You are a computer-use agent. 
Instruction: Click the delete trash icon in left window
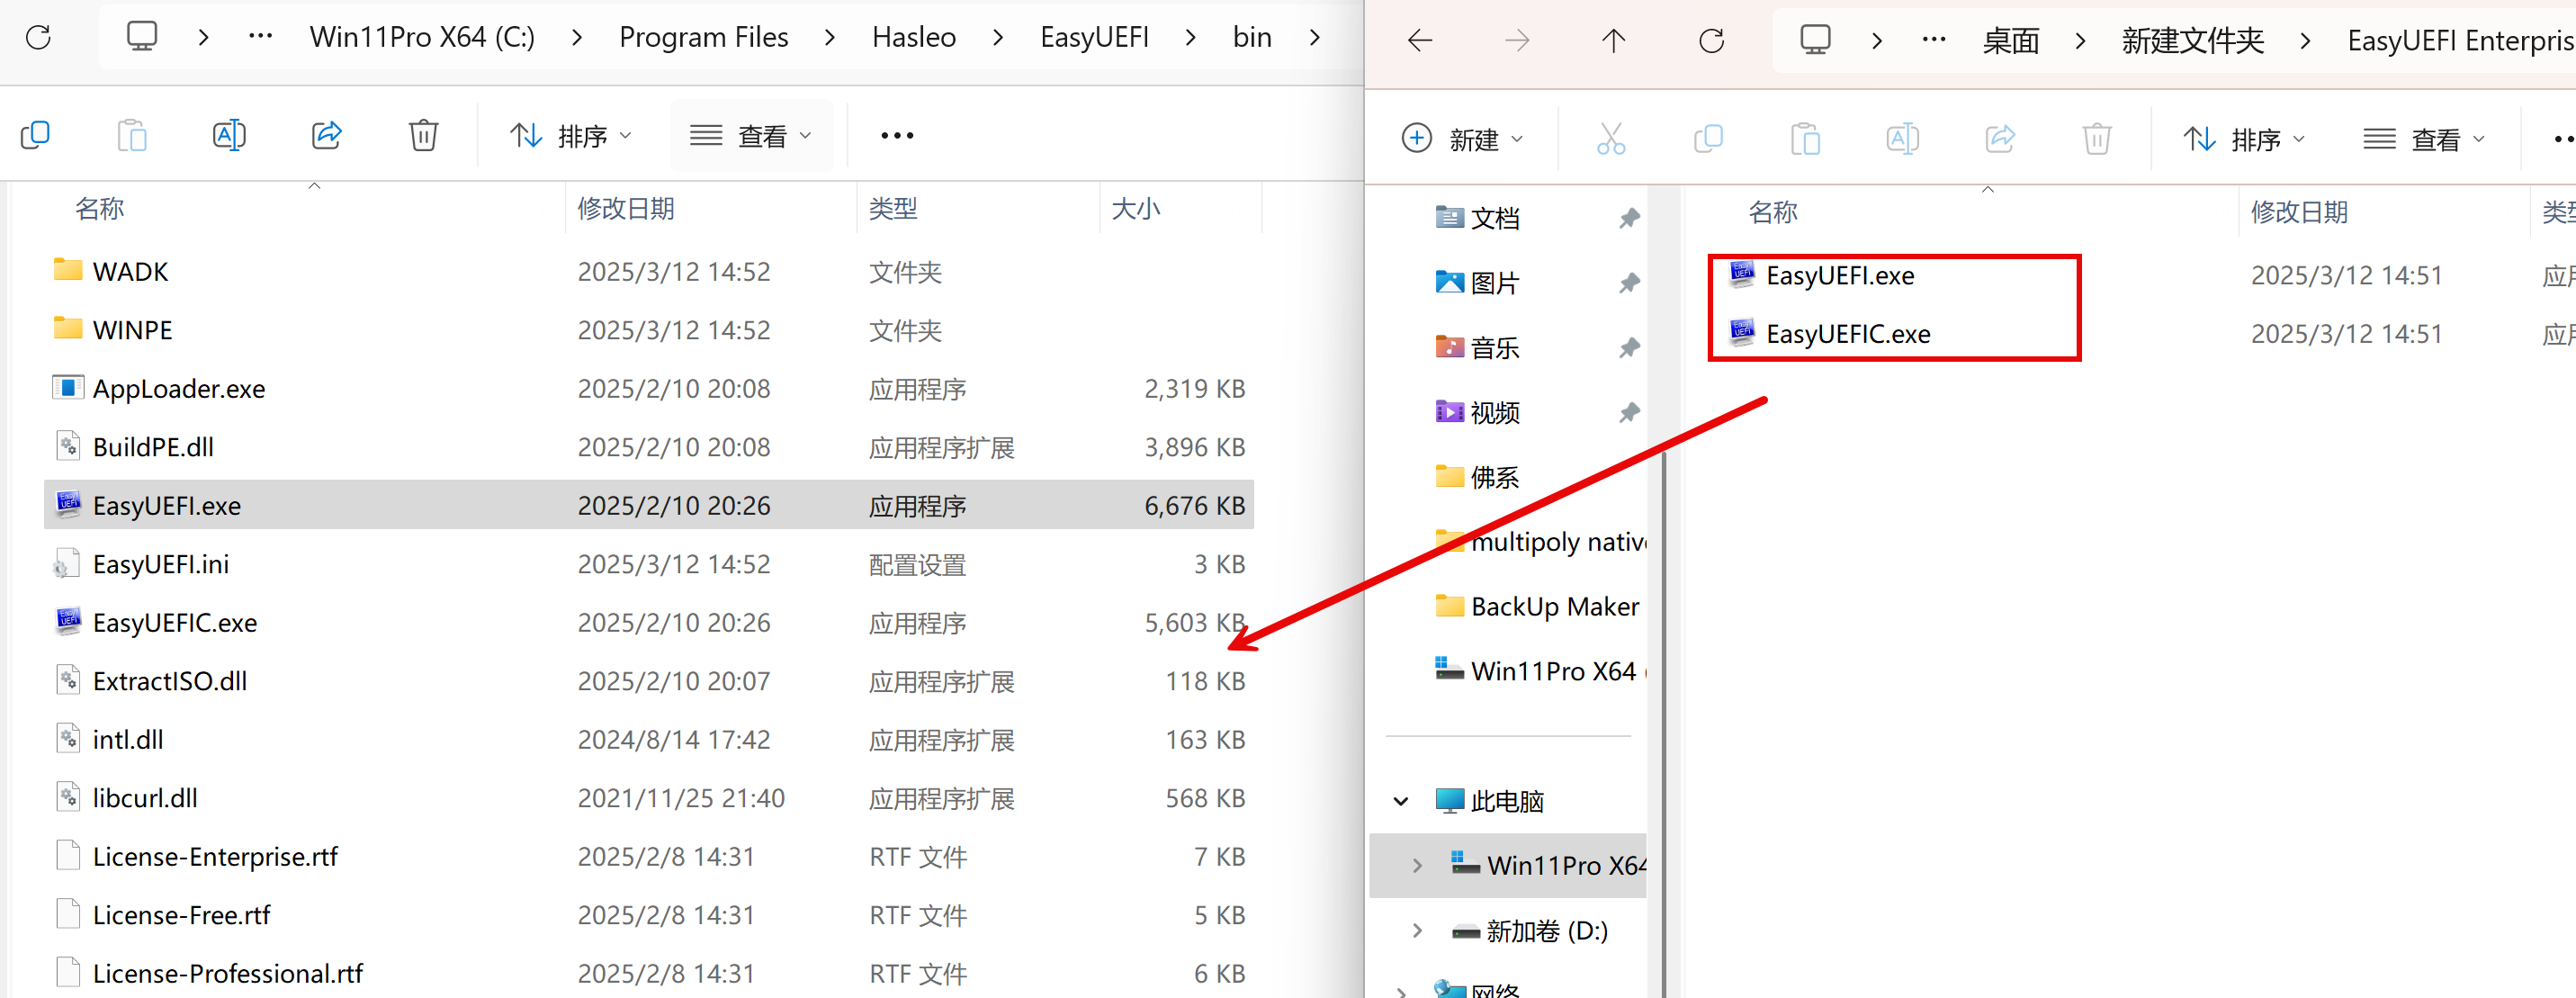(x=423, y=135)
